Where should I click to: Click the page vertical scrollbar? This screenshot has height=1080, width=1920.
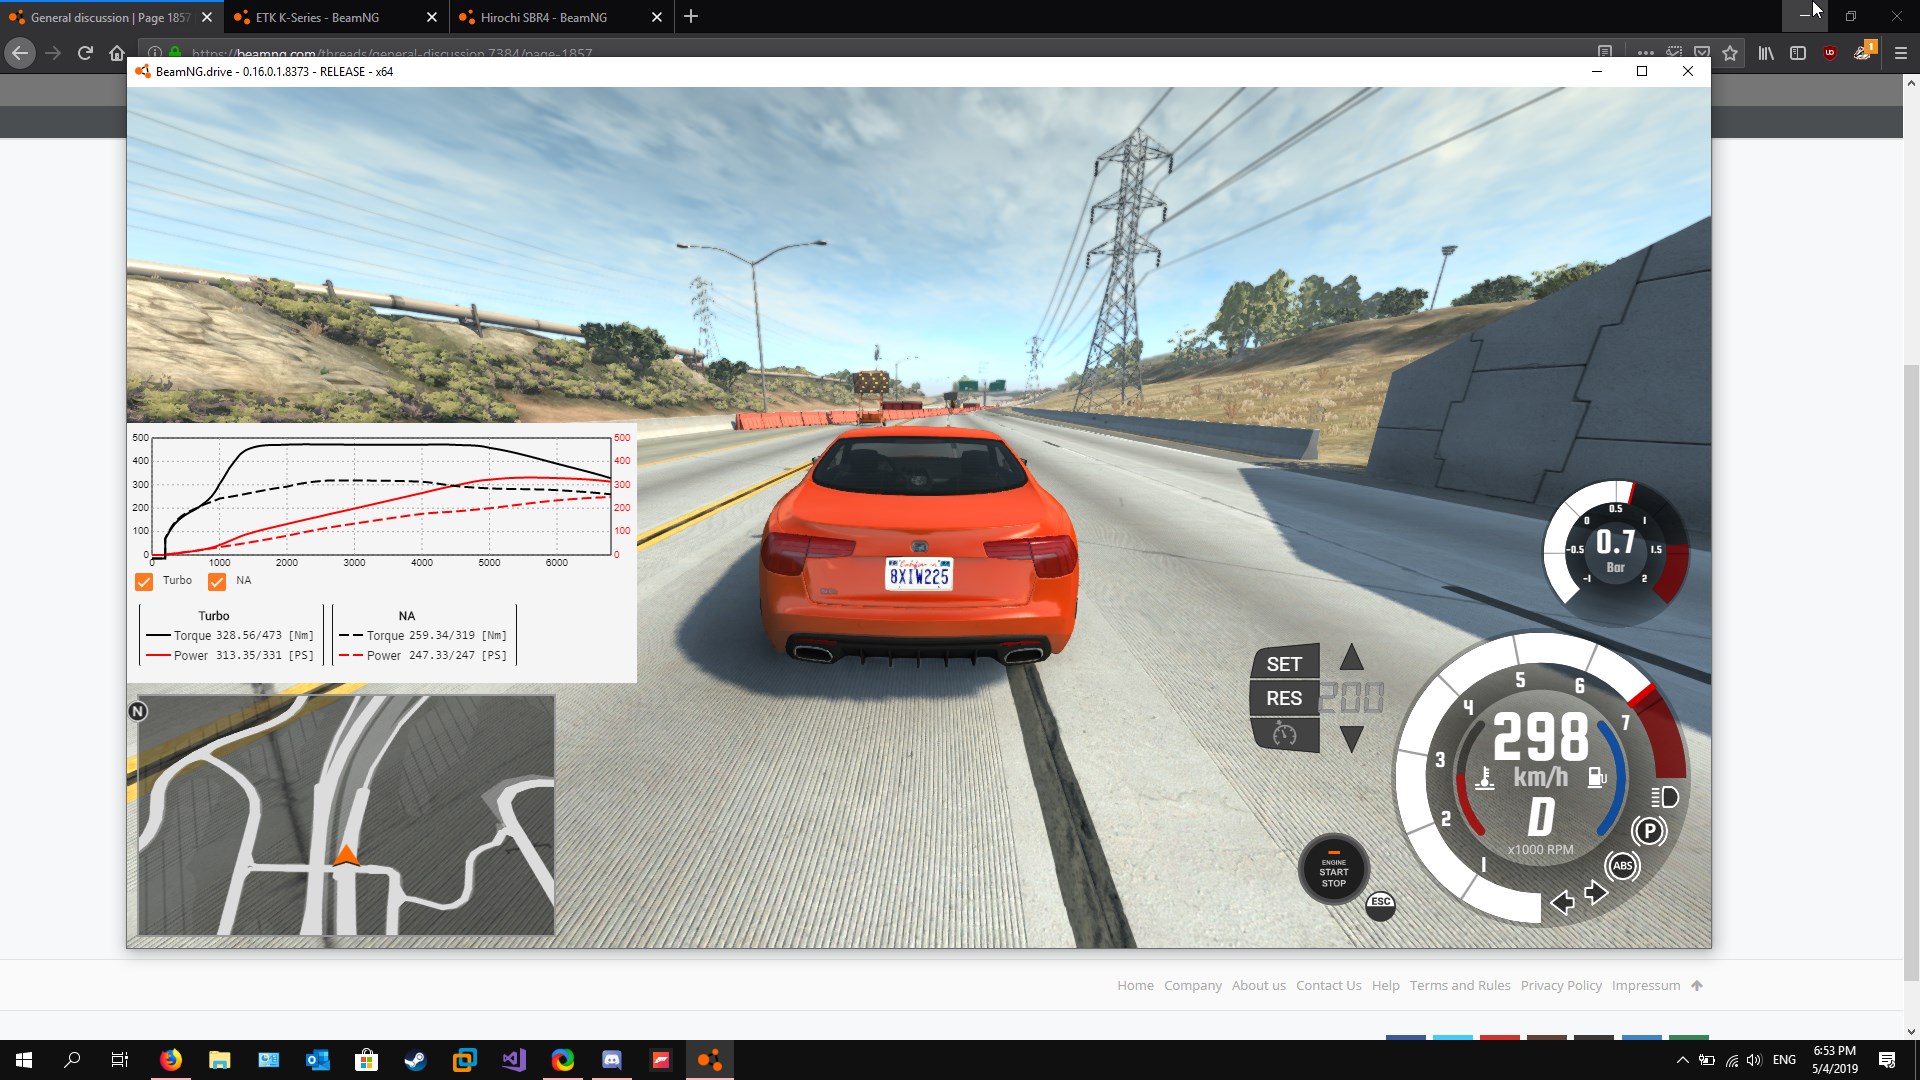pos(1911,670)
